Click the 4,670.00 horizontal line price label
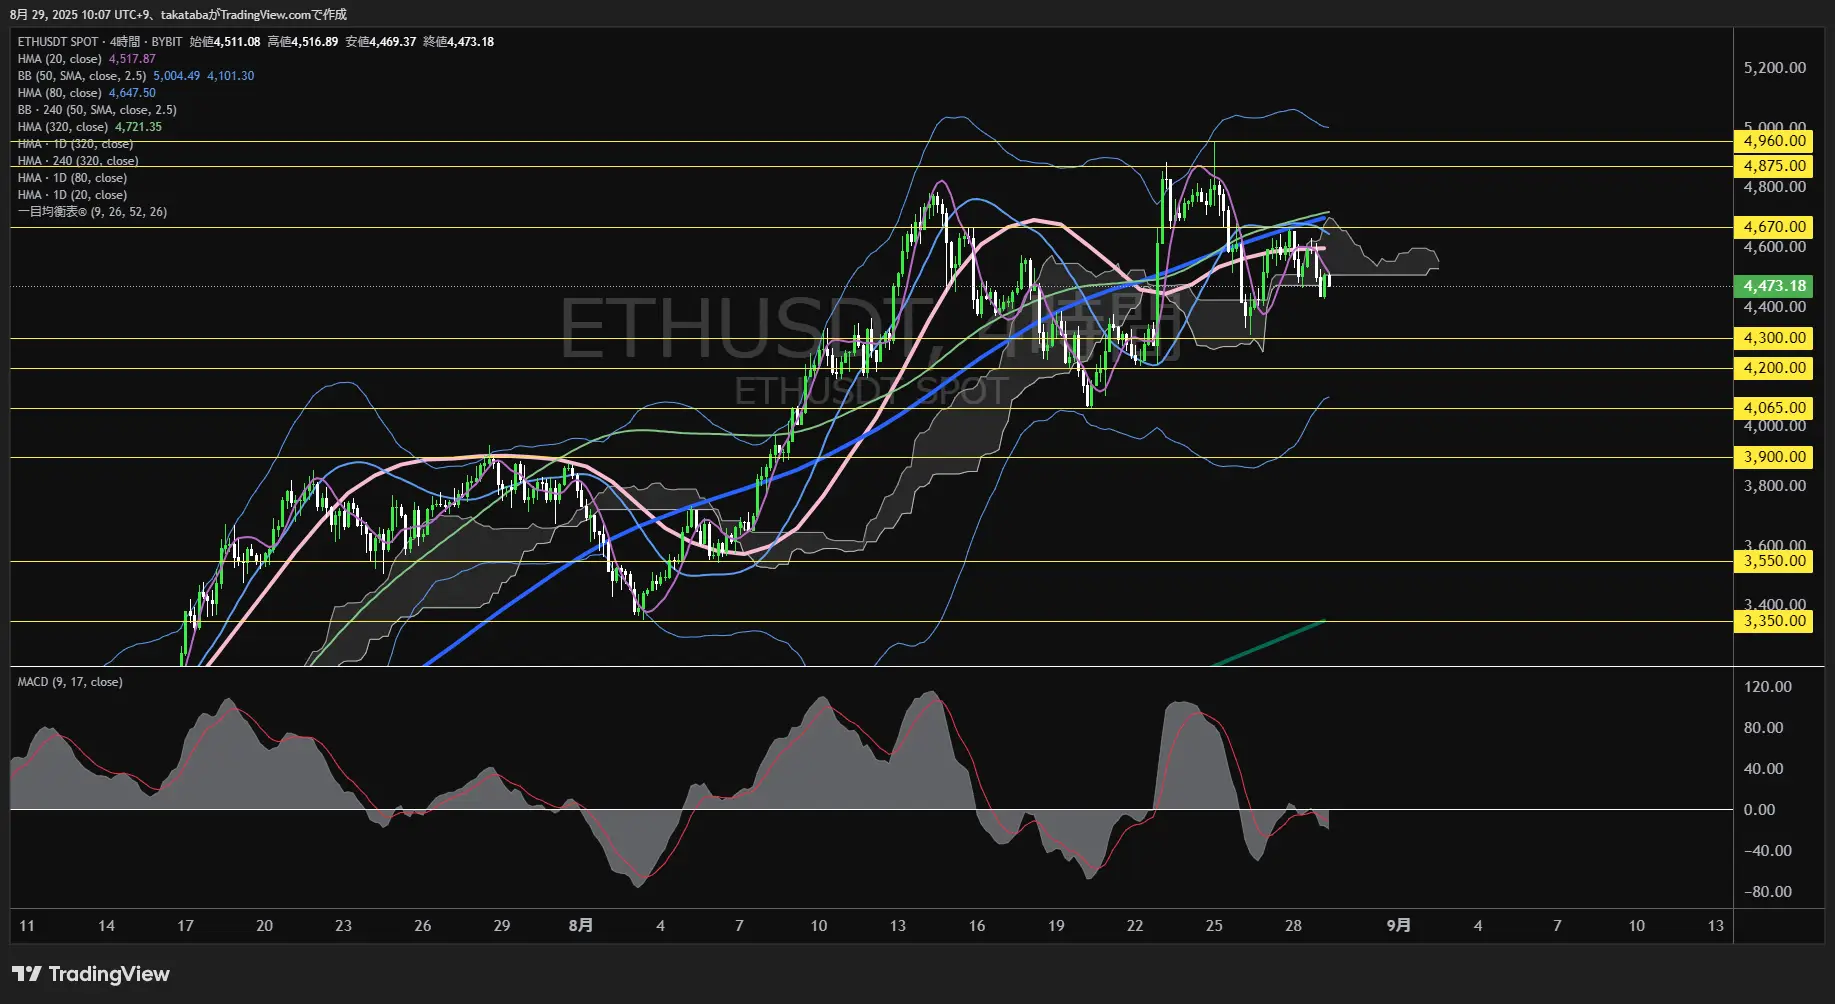The height and width of the screenshot is (1004, 1835). (1774, 227)
